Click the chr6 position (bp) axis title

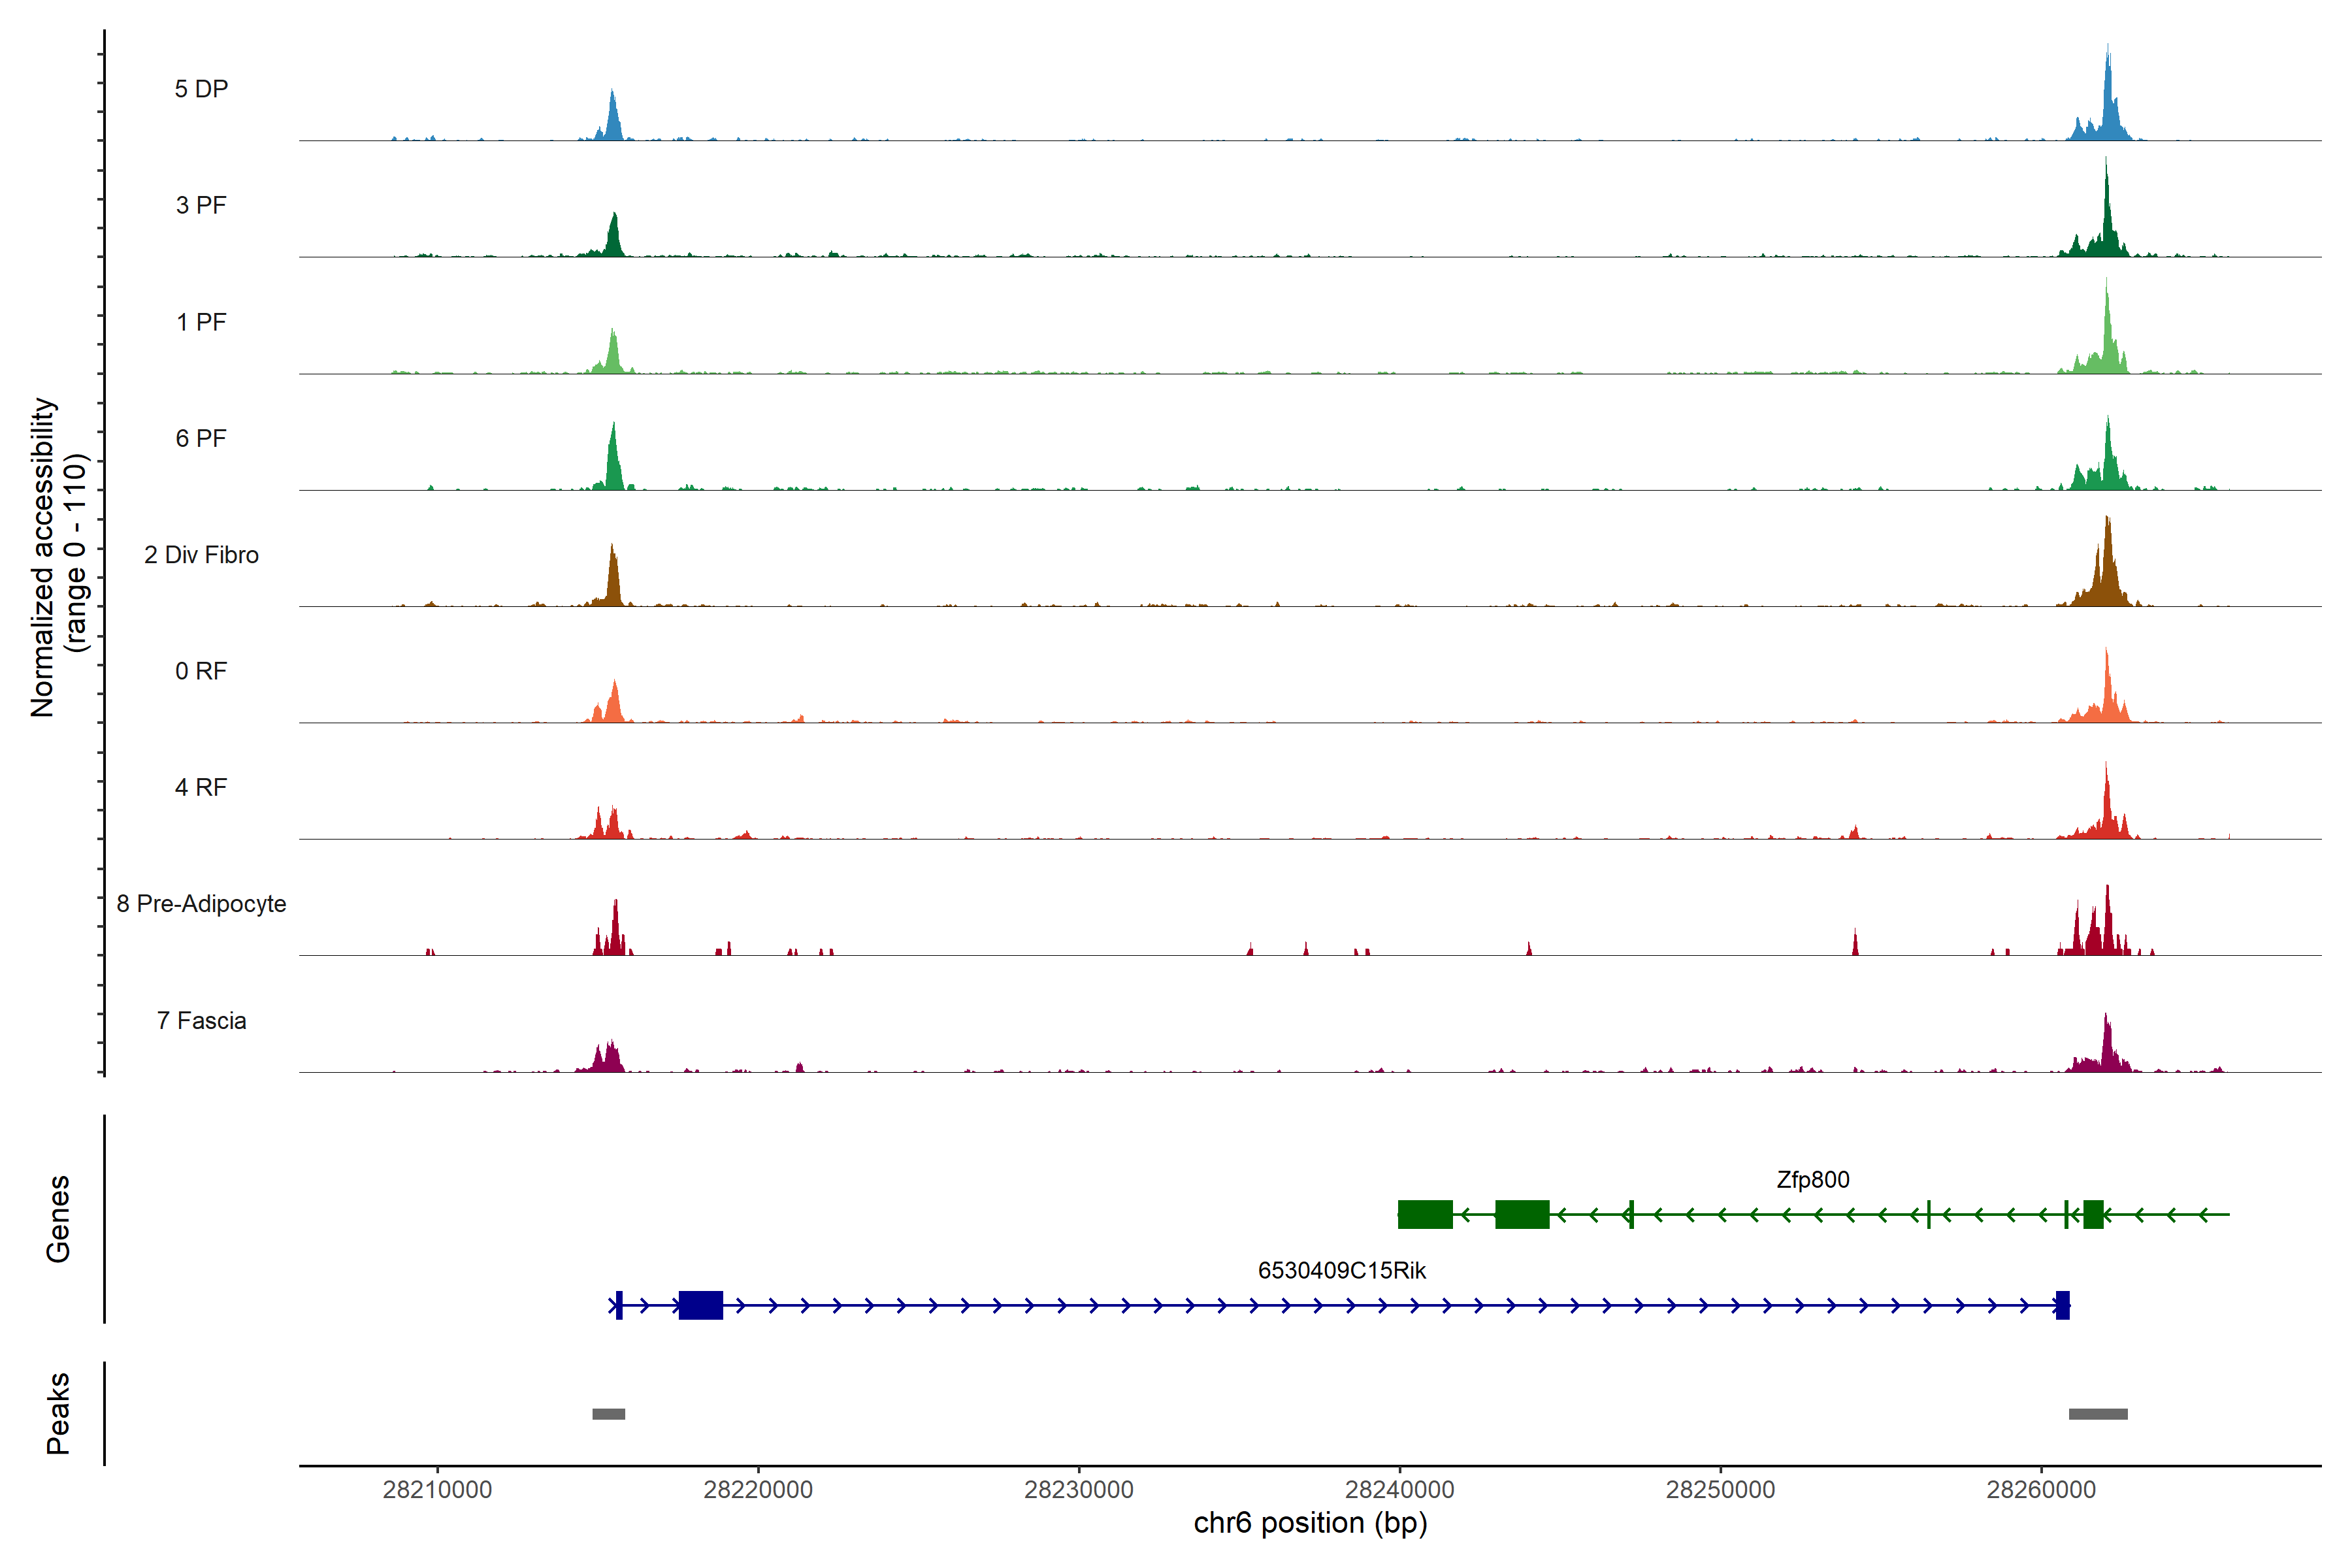1310,1523
